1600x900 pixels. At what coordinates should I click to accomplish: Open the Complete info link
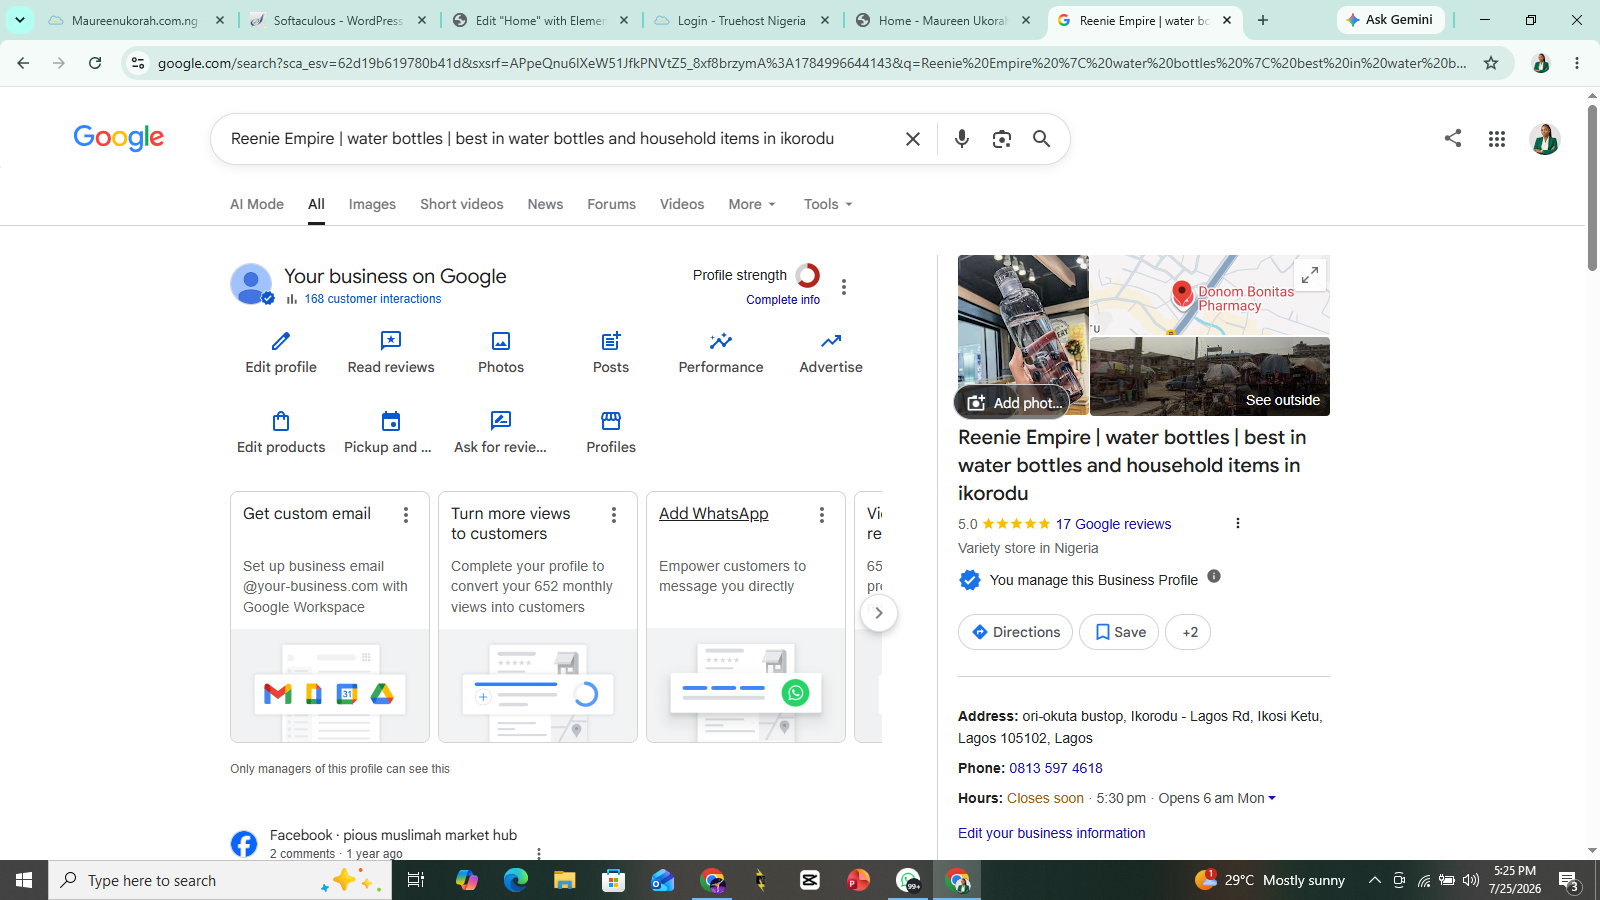pyautogui.click(x=783, y=300)
